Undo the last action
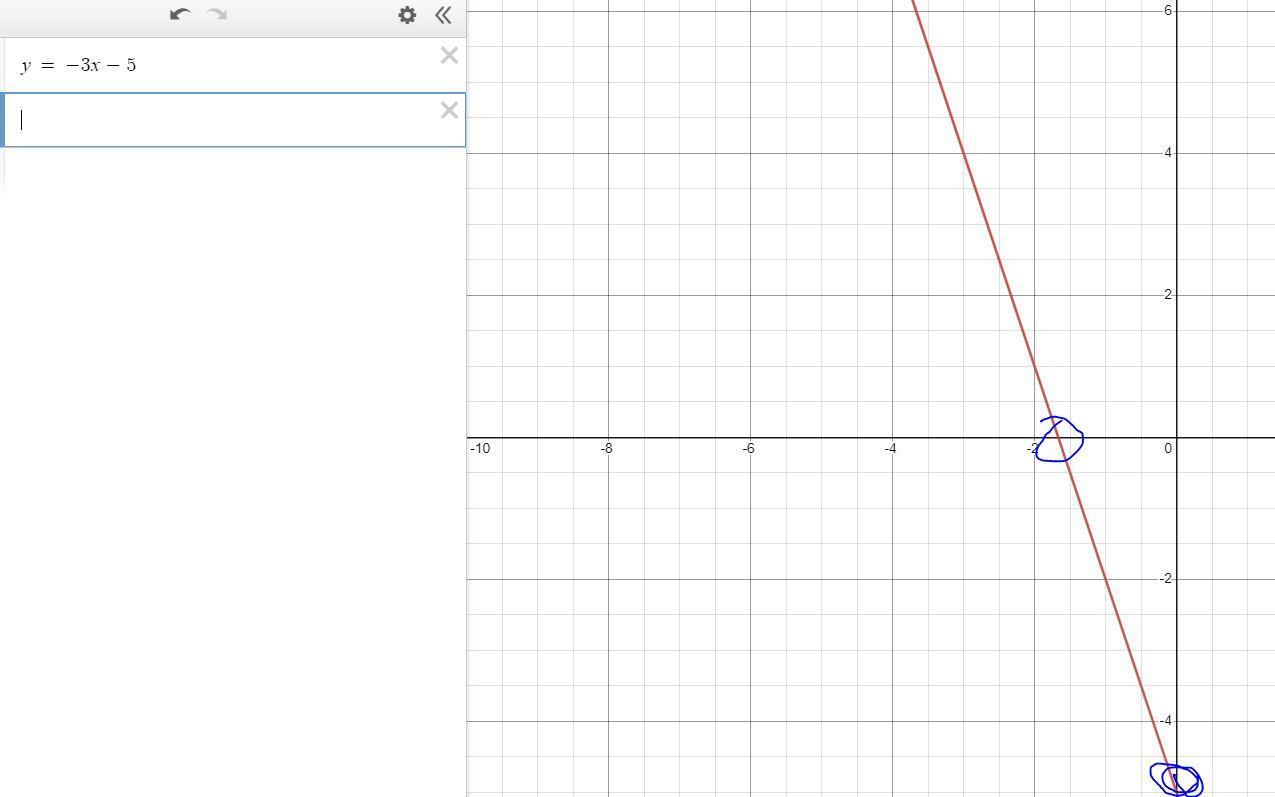 (x=180, y=14)
